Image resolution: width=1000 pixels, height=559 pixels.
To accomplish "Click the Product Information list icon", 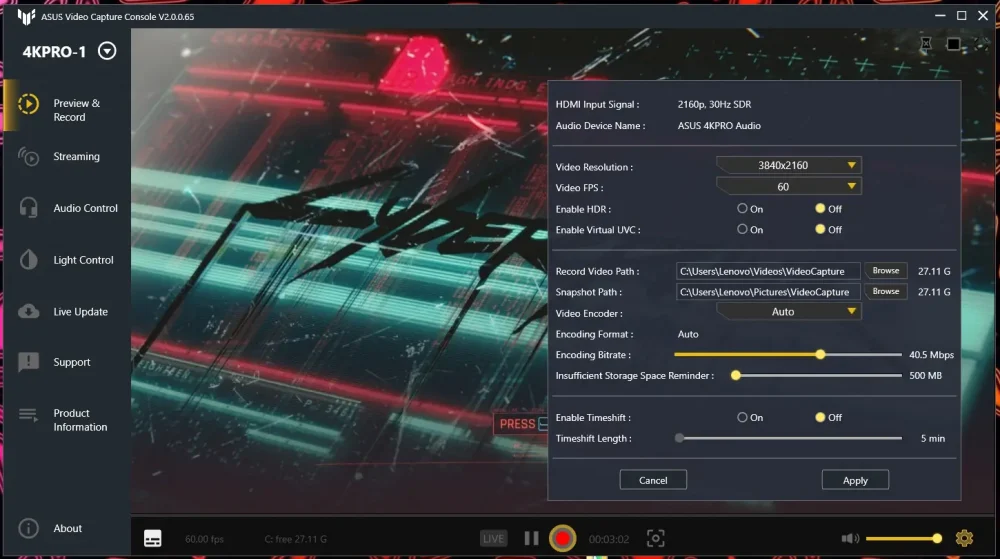I will [28, 415].
